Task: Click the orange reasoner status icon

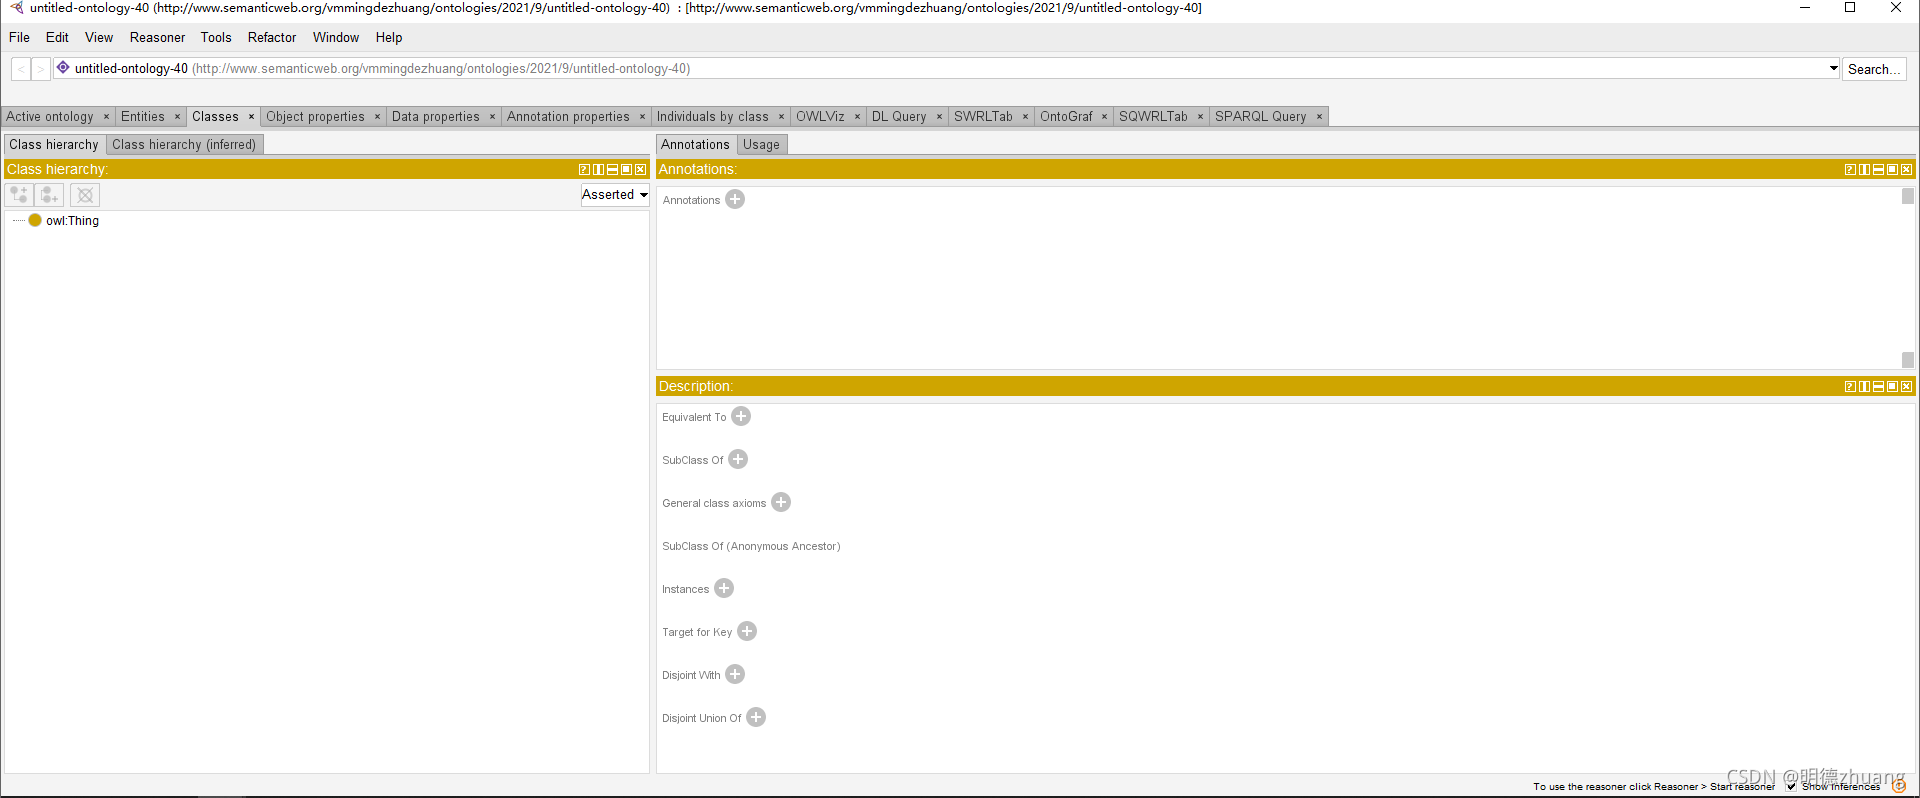Action: coord(1899,786)
